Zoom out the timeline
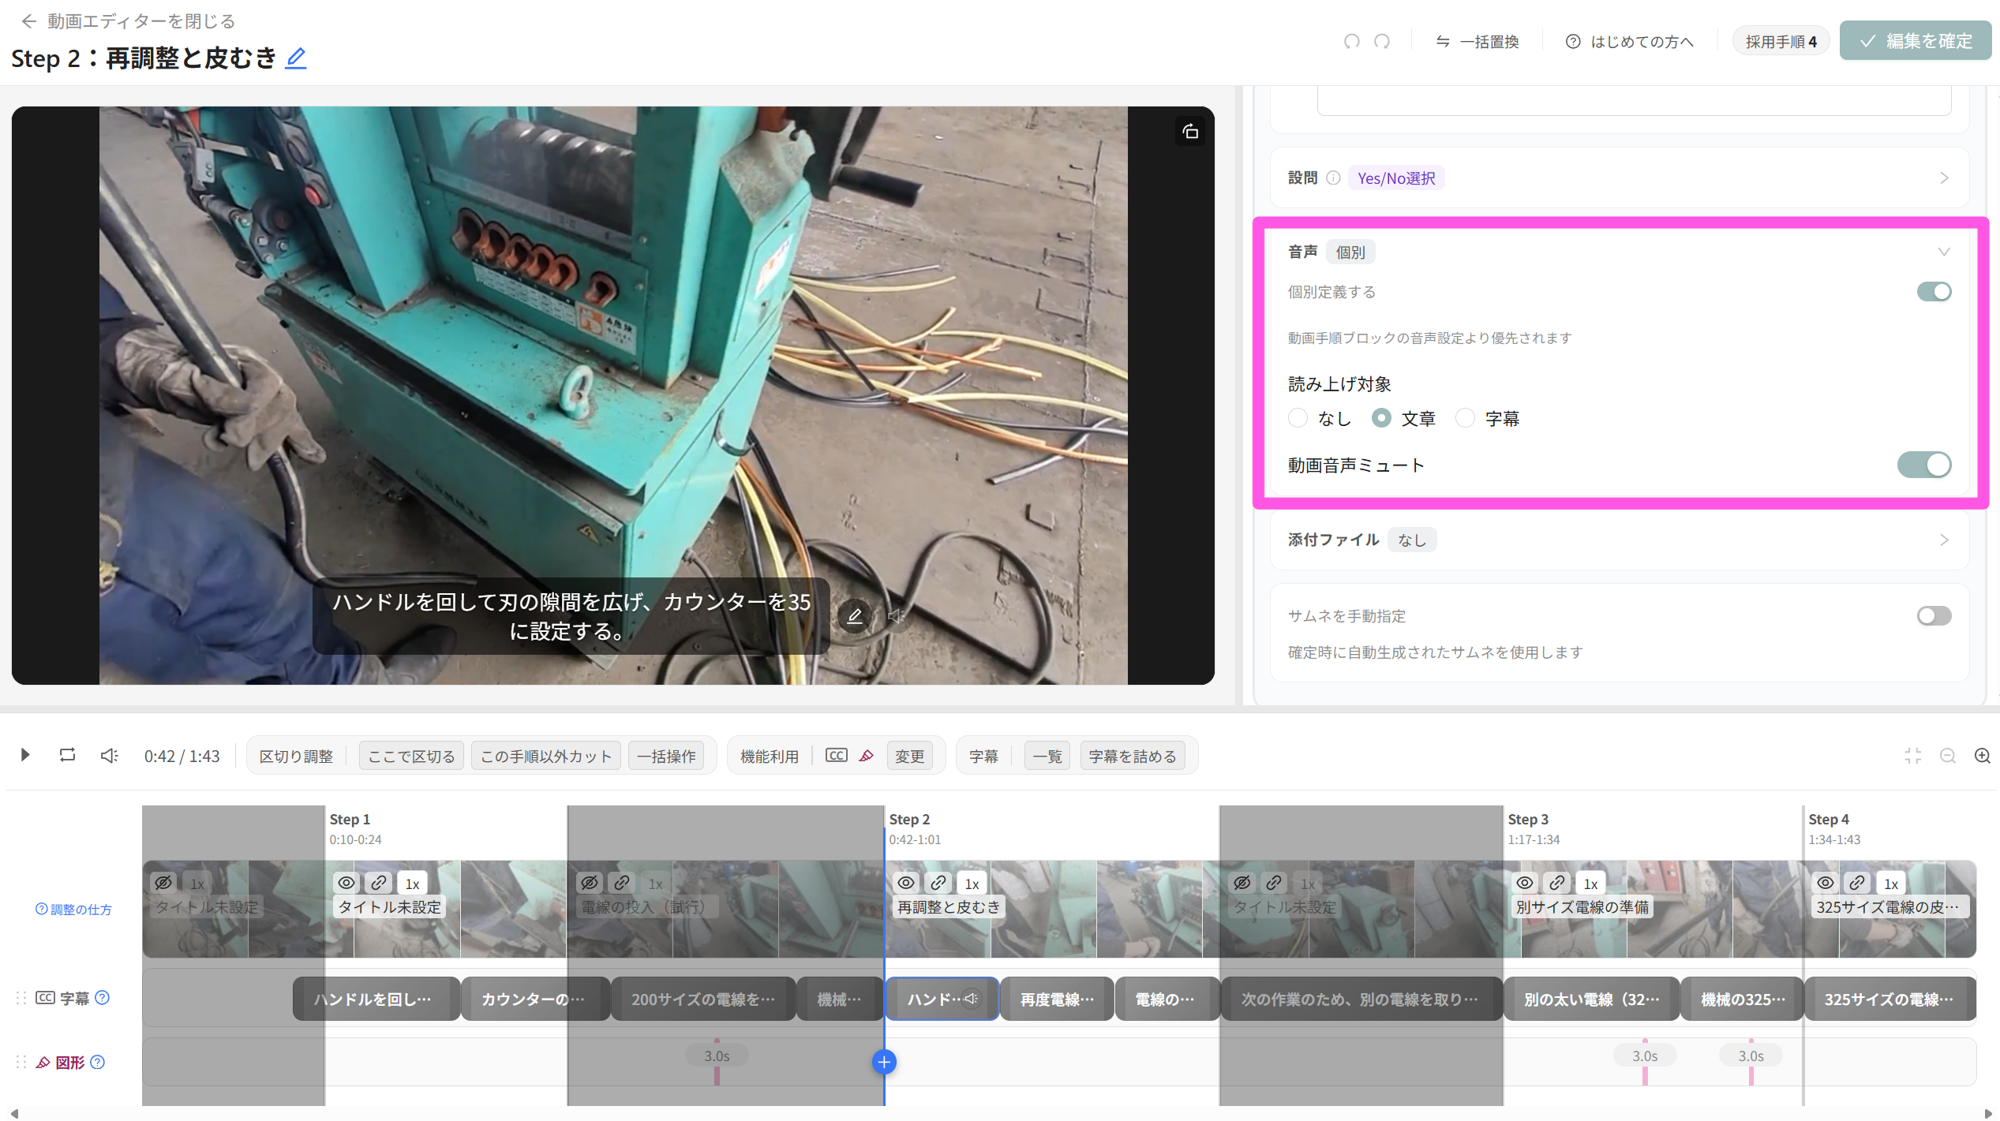2000x1121 pixels. [x=1948, y=756]
